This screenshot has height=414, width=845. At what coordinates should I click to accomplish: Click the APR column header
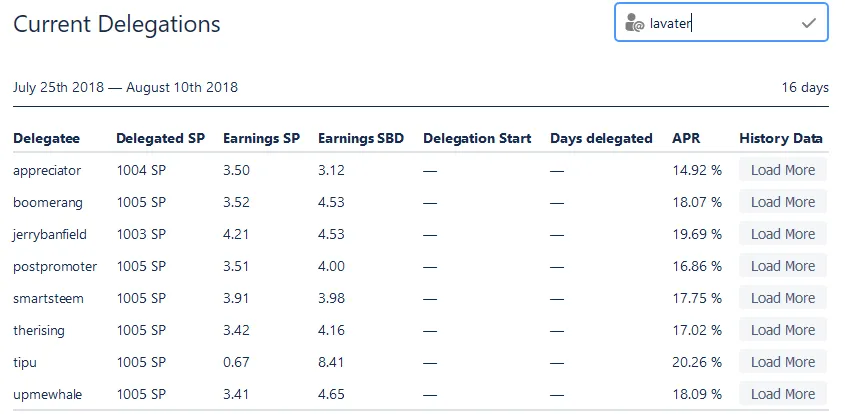(x=686, y=139)
